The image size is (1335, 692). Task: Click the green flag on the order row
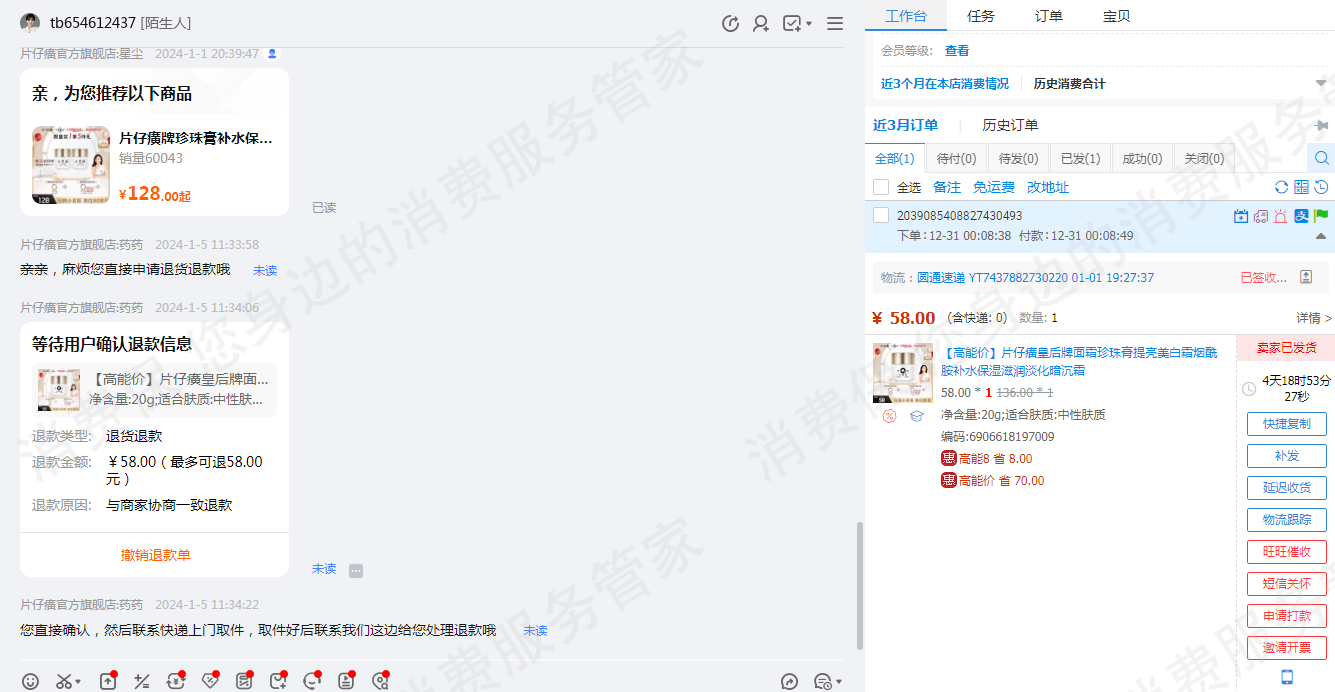(1321, 215)
